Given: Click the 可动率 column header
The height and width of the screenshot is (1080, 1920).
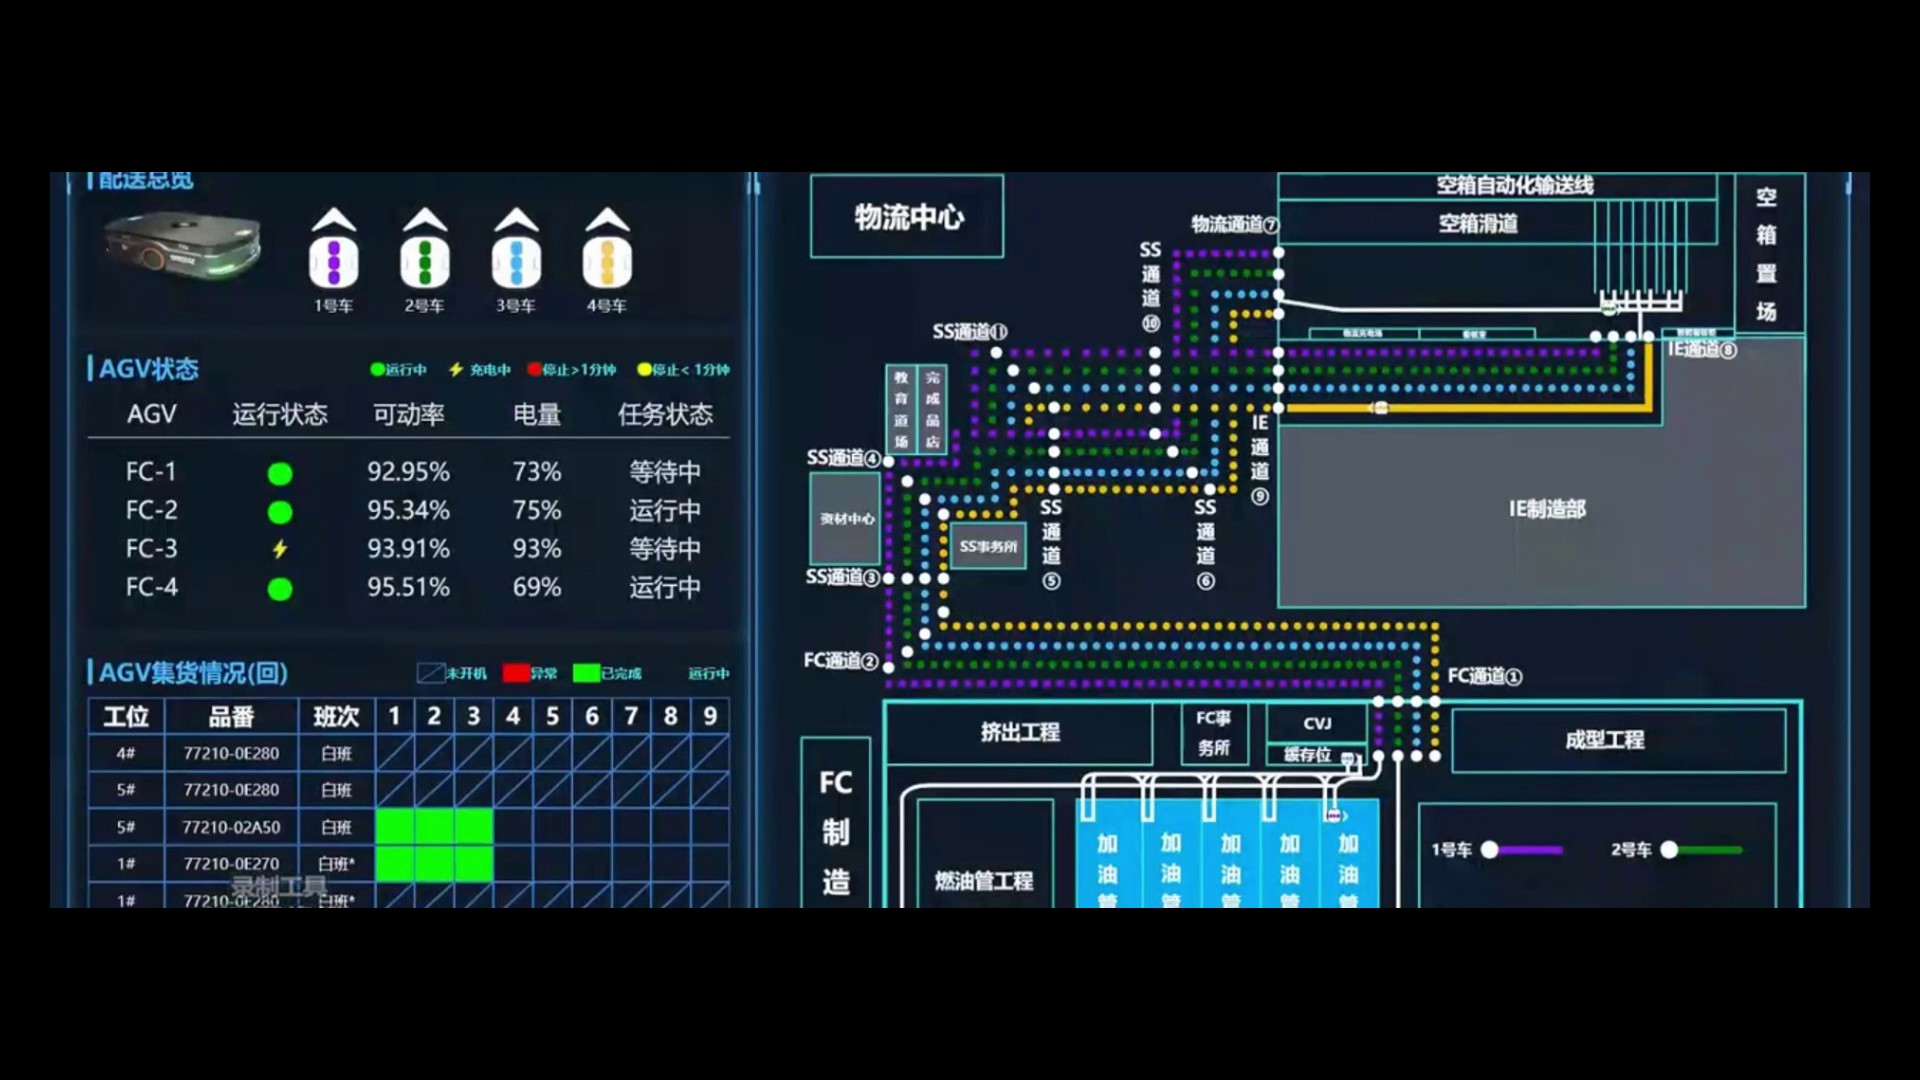Looking at the screenshot, I should (408, 414).
